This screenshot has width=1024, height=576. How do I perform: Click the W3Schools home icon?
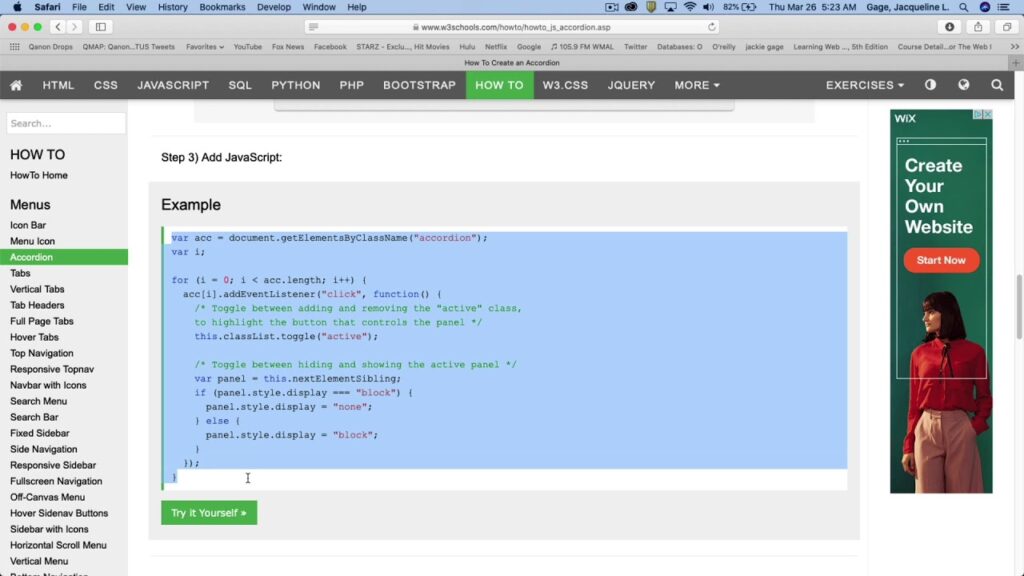coord(16,85)
